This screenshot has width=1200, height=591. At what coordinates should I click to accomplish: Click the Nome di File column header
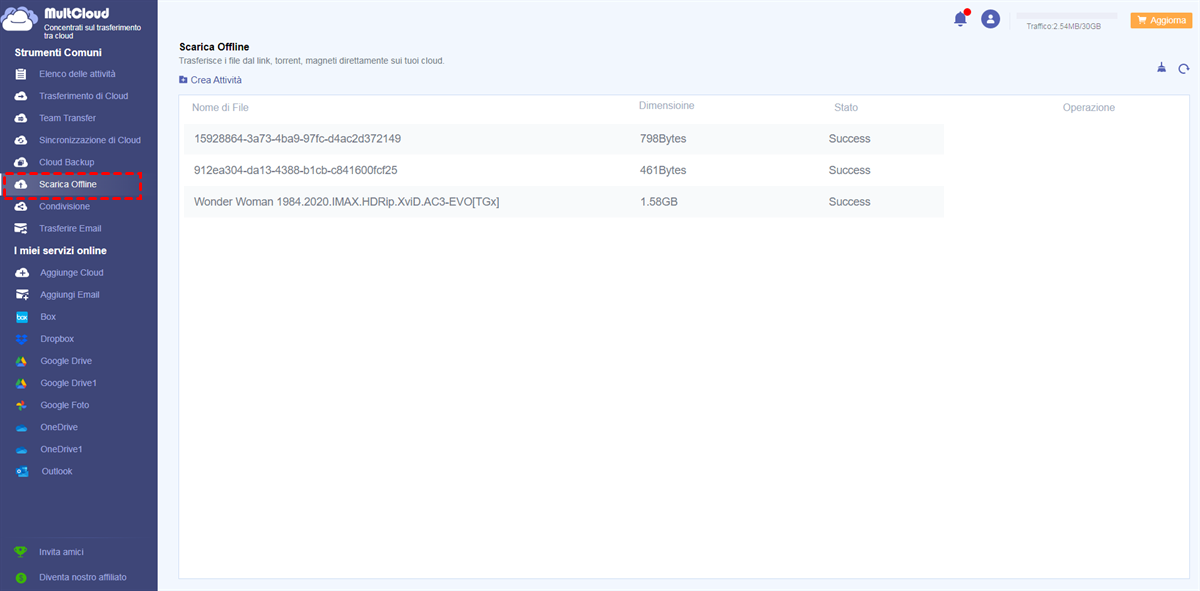click(220, 107)
